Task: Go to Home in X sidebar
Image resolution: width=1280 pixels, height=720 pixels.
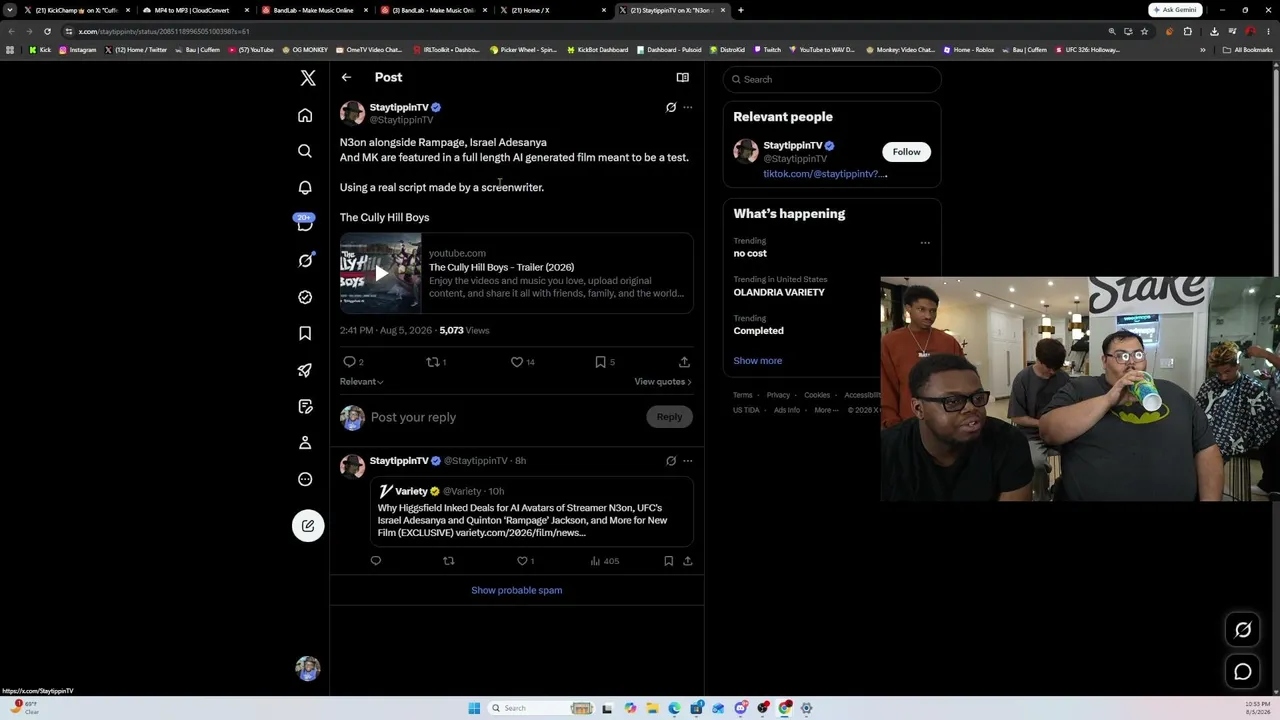Action: click(305, 116)
